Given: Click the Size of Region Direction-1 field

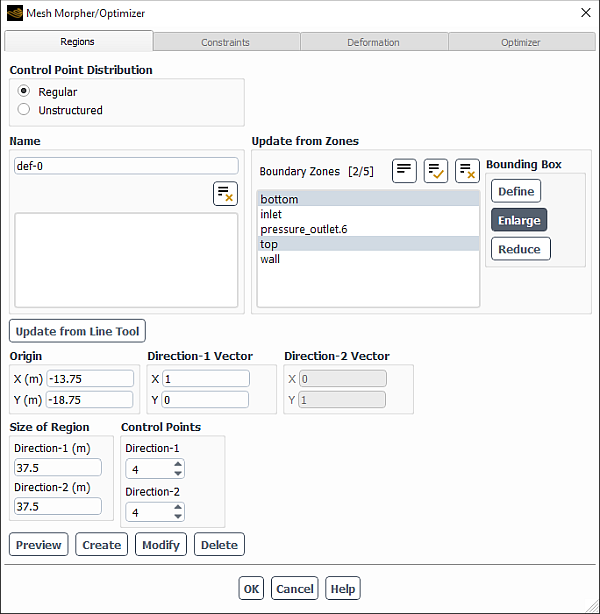Looking at the screenshot, I should 58,468.
